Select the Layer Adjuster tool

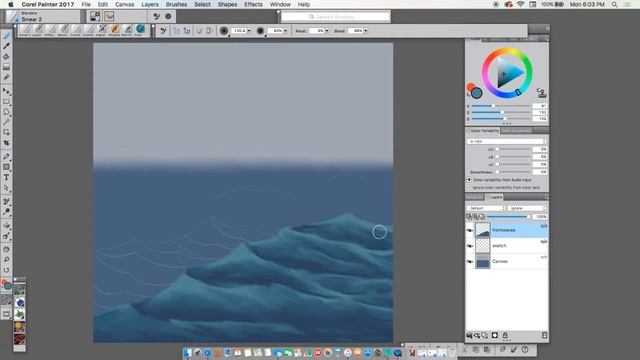[6, 91]
